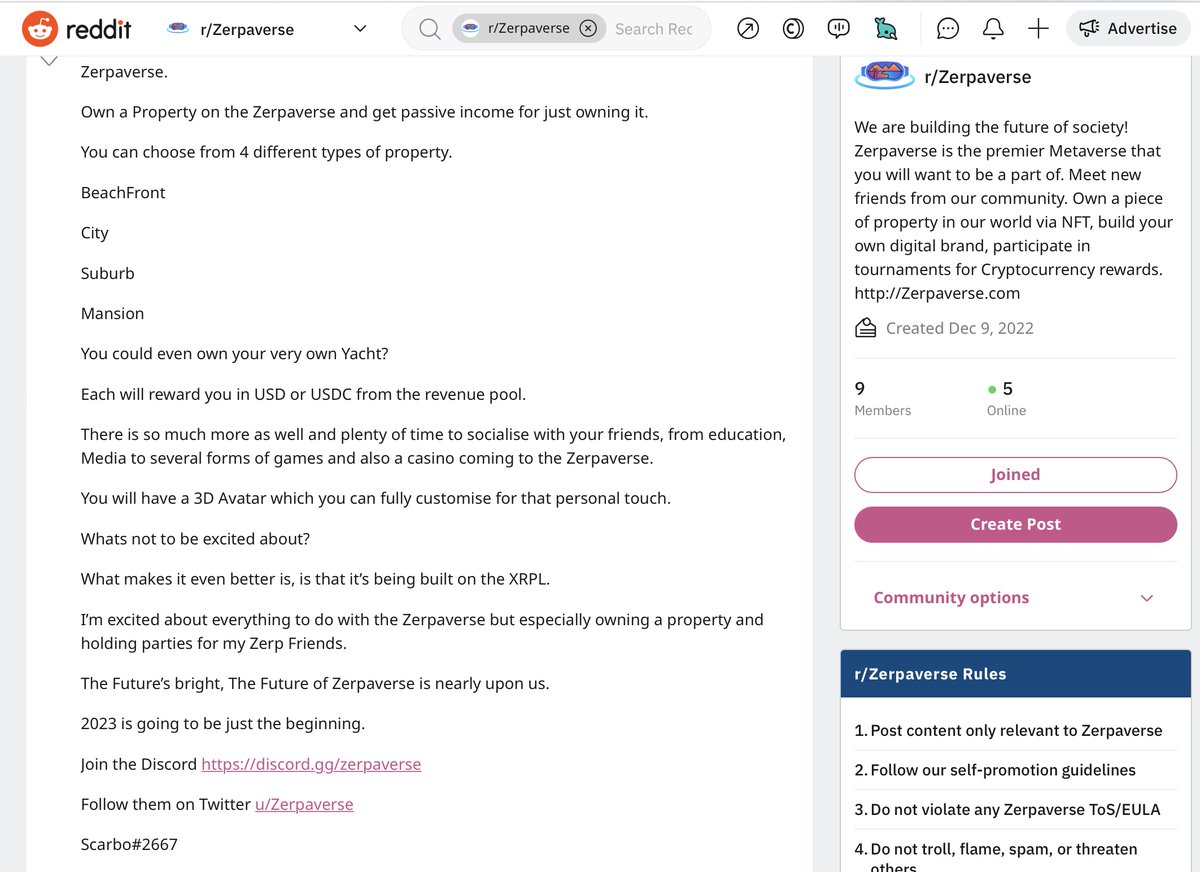Click the teal avatar creature icon

(x=885, y=29)
